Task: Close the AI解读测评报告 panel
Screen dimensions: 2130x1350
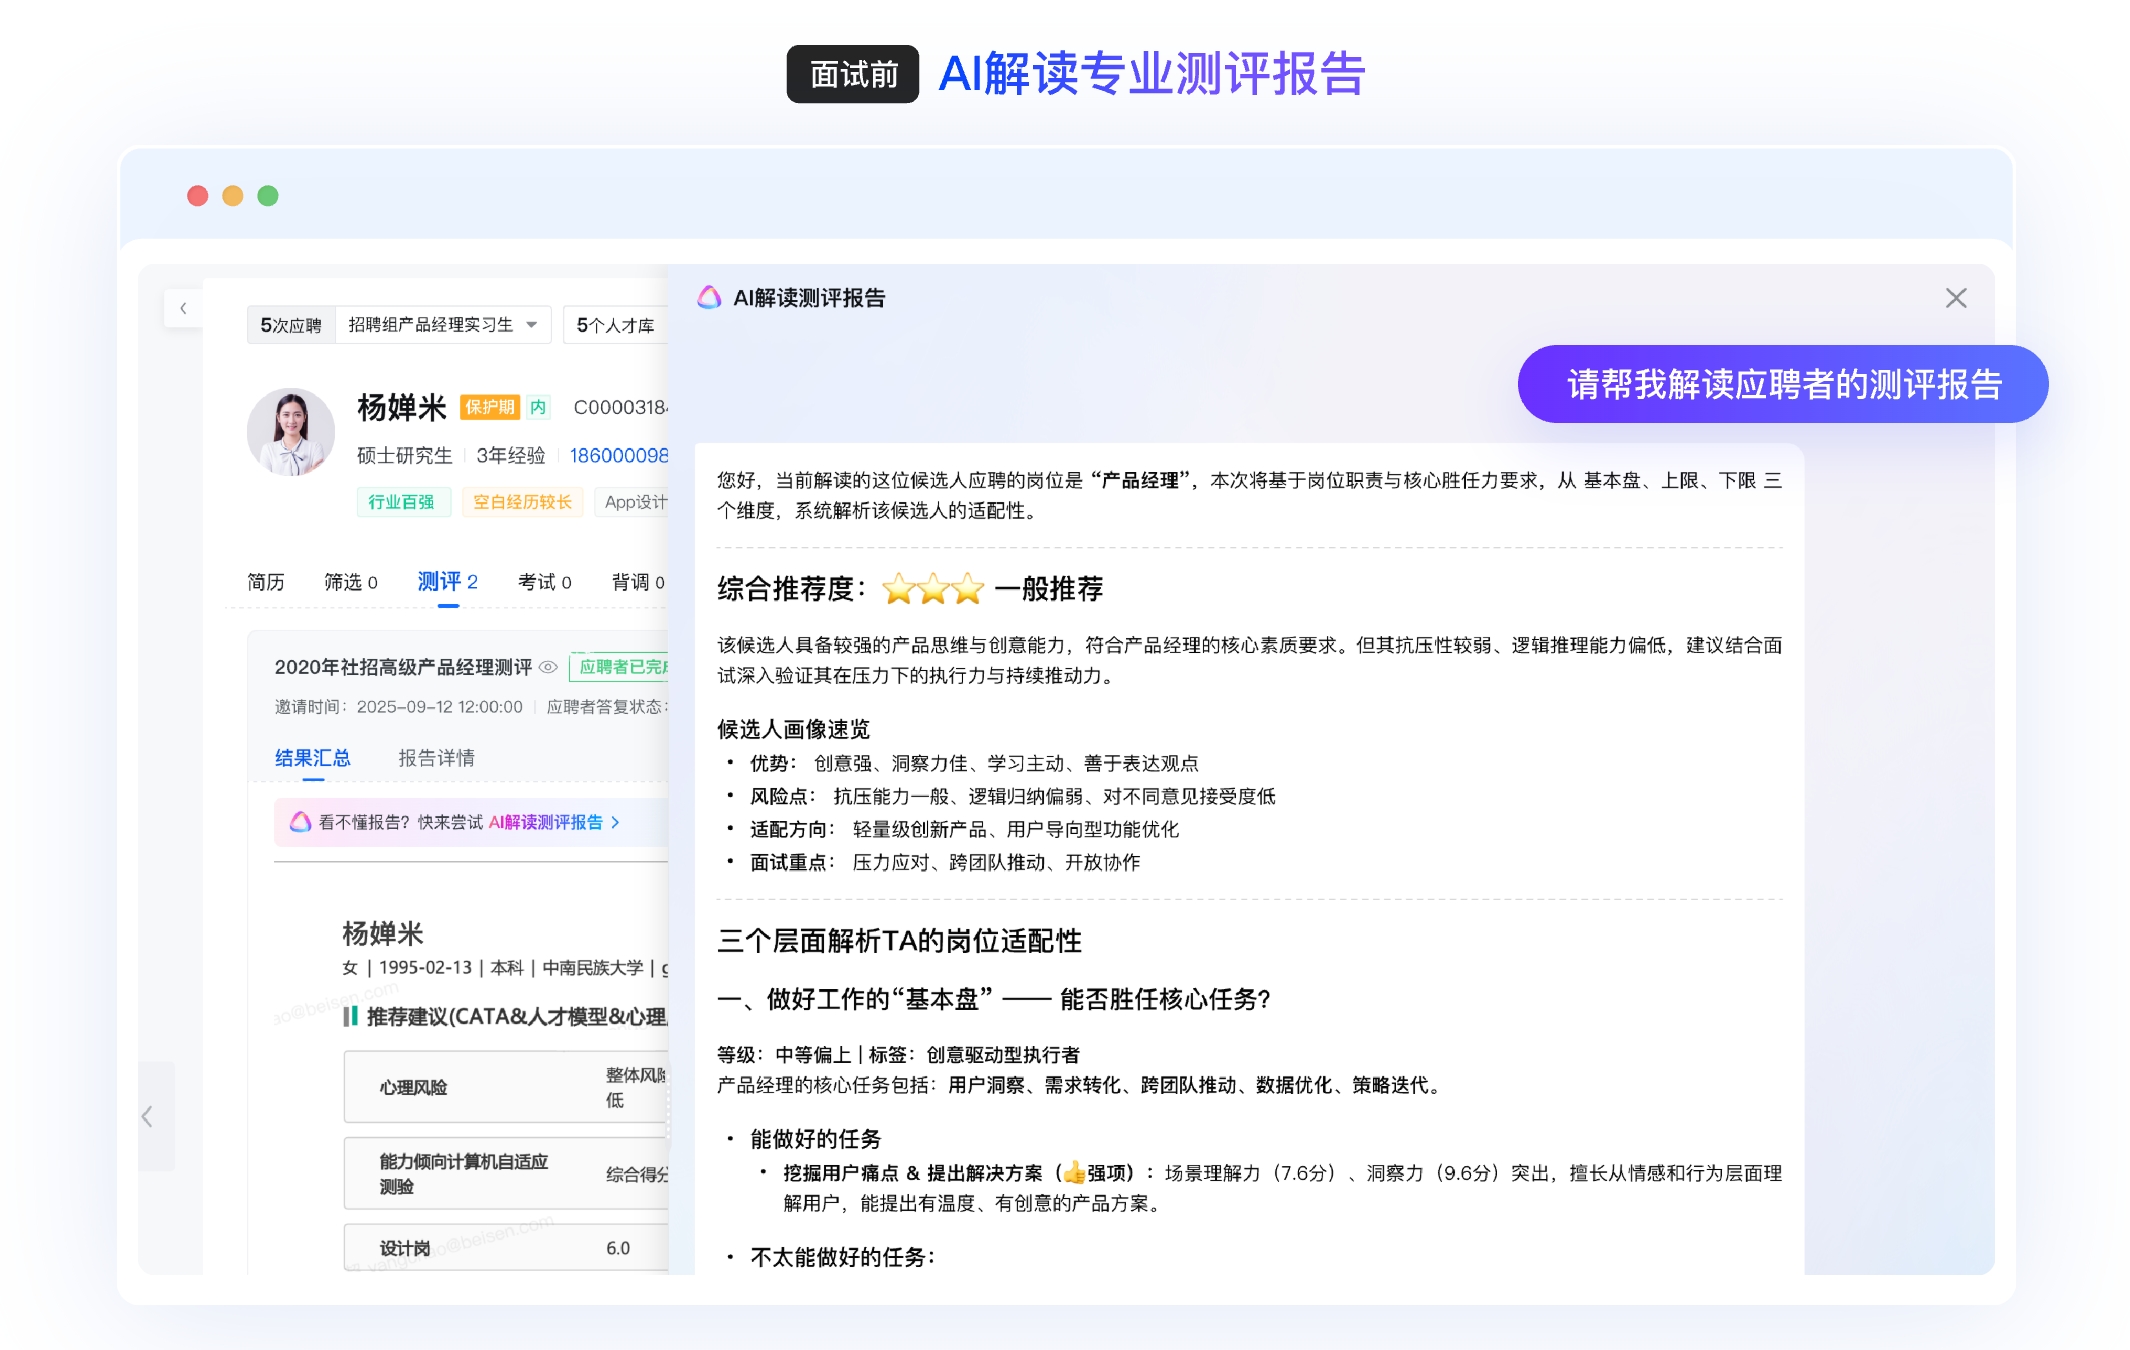Action: tap(1955, 298)
